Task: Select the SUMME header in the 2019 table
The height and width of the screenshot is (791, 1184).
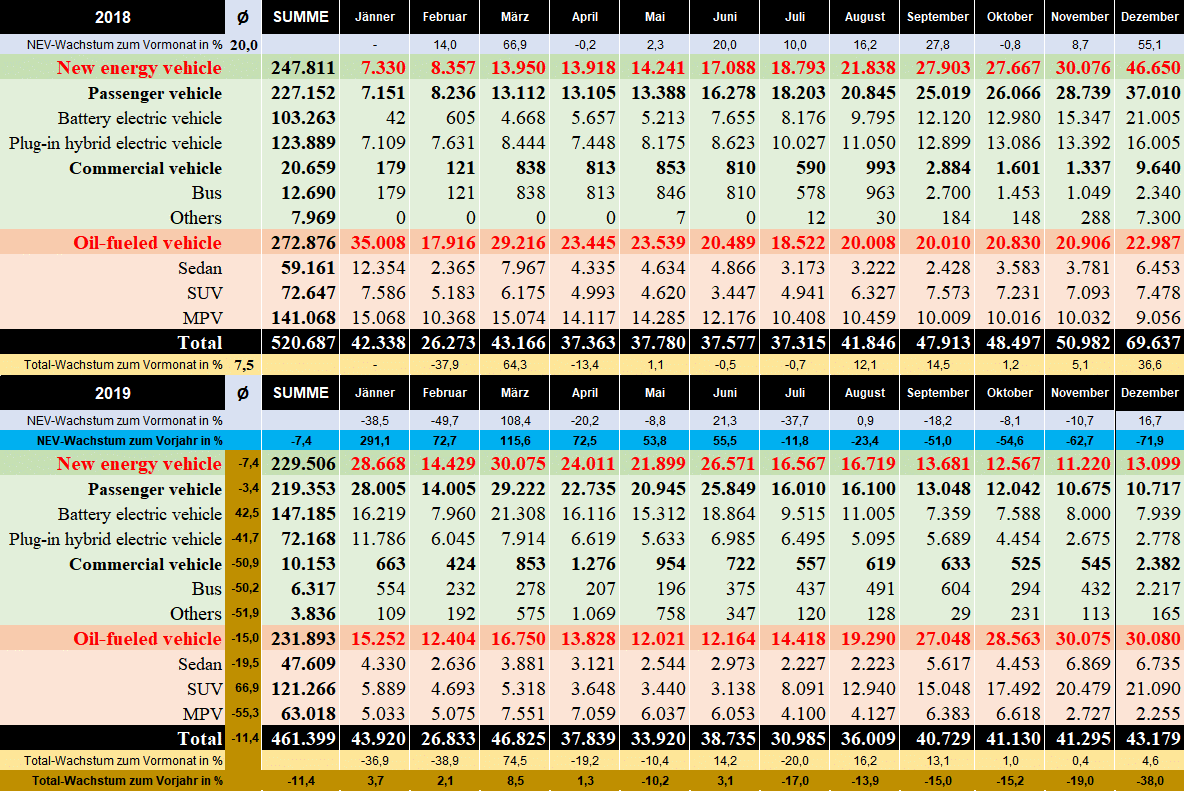Action: (301, 392)
